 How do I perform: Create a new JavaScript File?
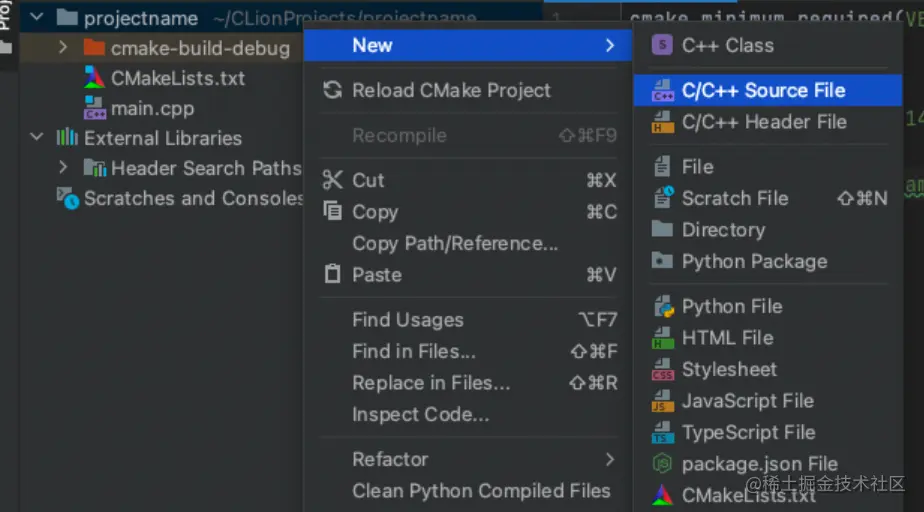pos(768,401)
